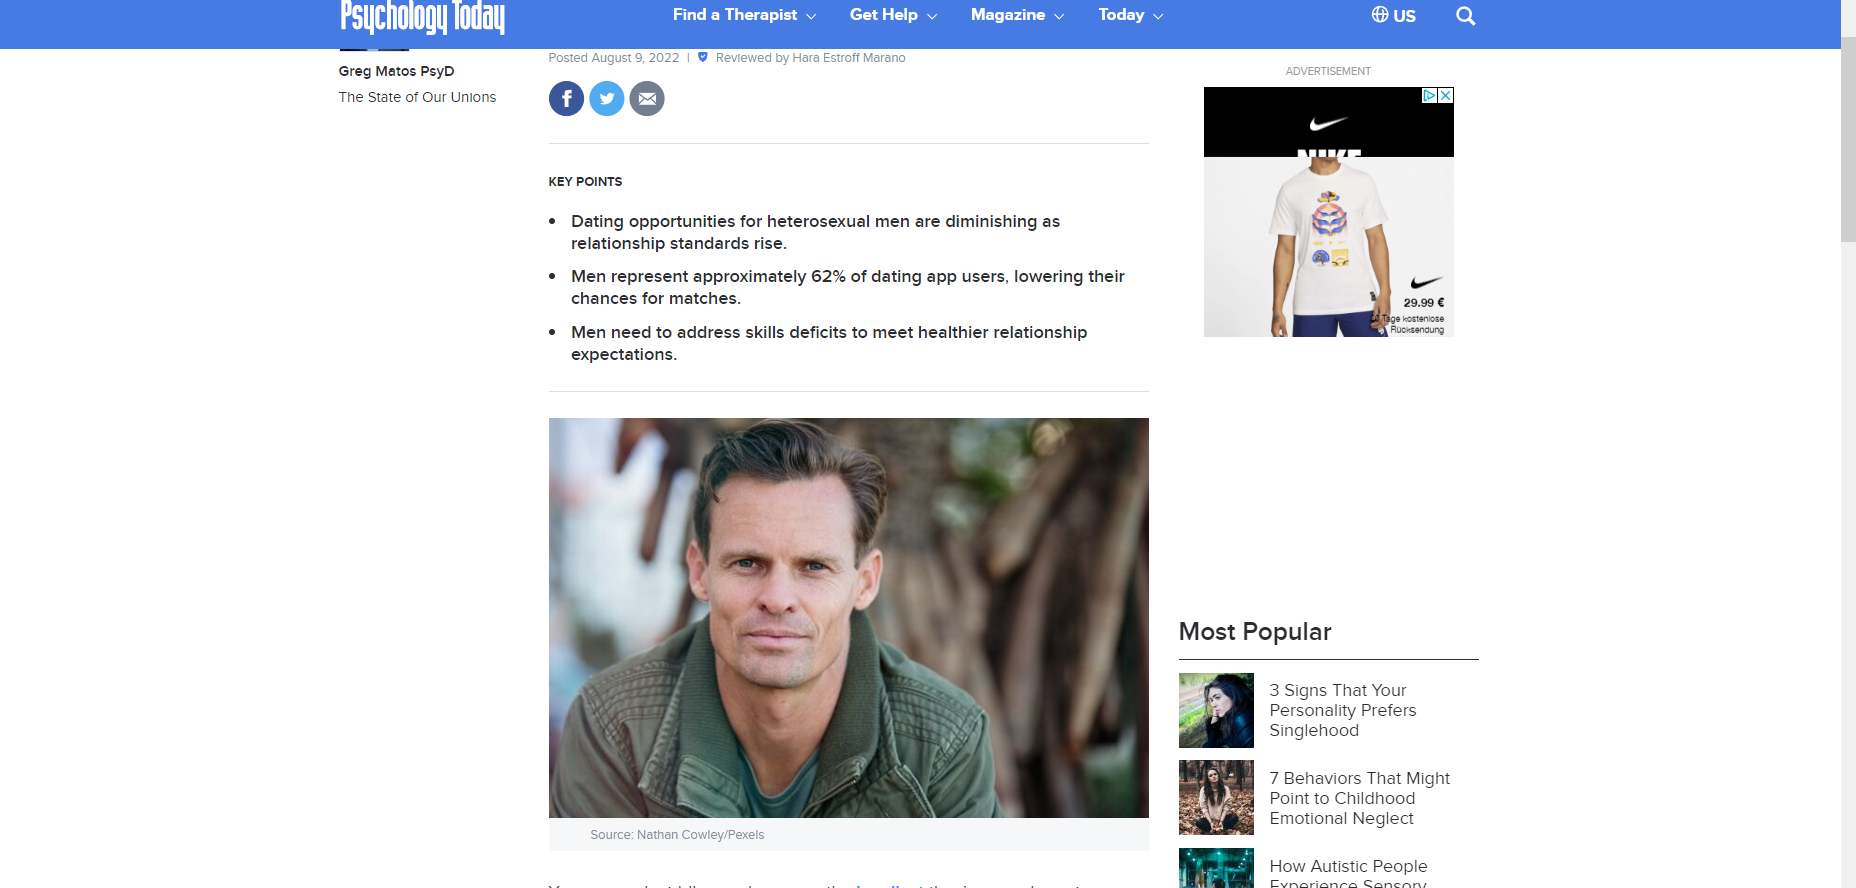
Task: Expand Find a Therapist menu
Action: pos(744,15)
